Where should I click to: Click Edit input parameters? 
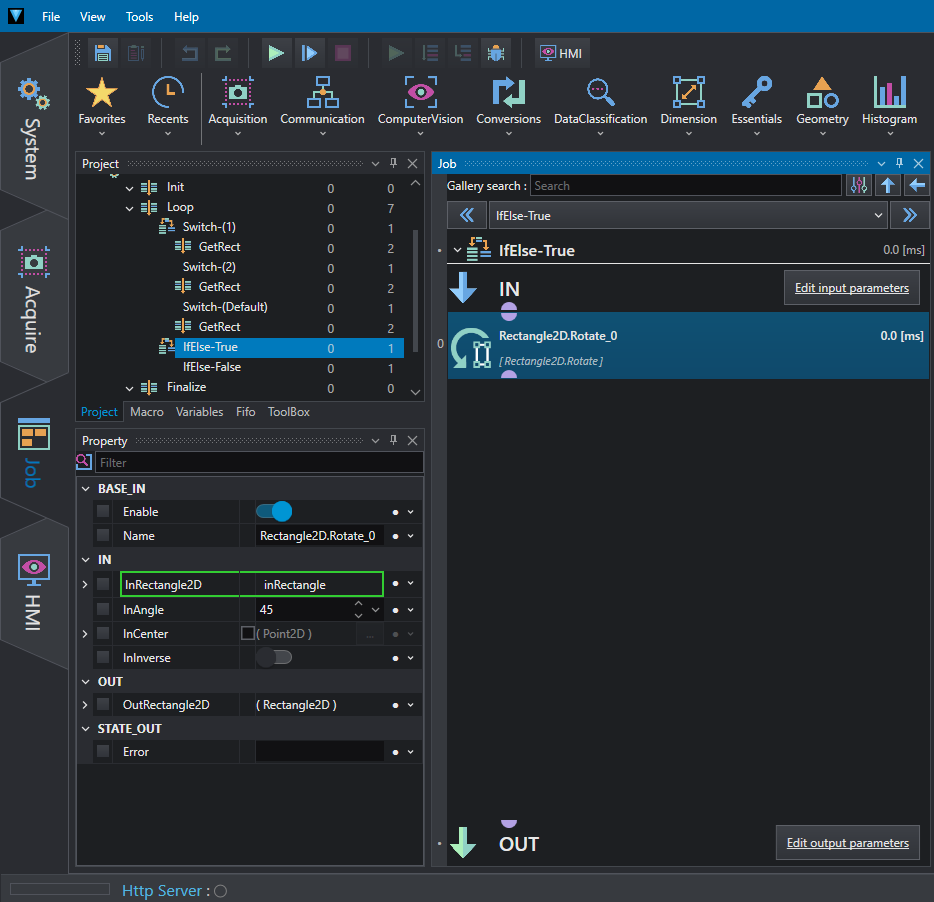851,288
